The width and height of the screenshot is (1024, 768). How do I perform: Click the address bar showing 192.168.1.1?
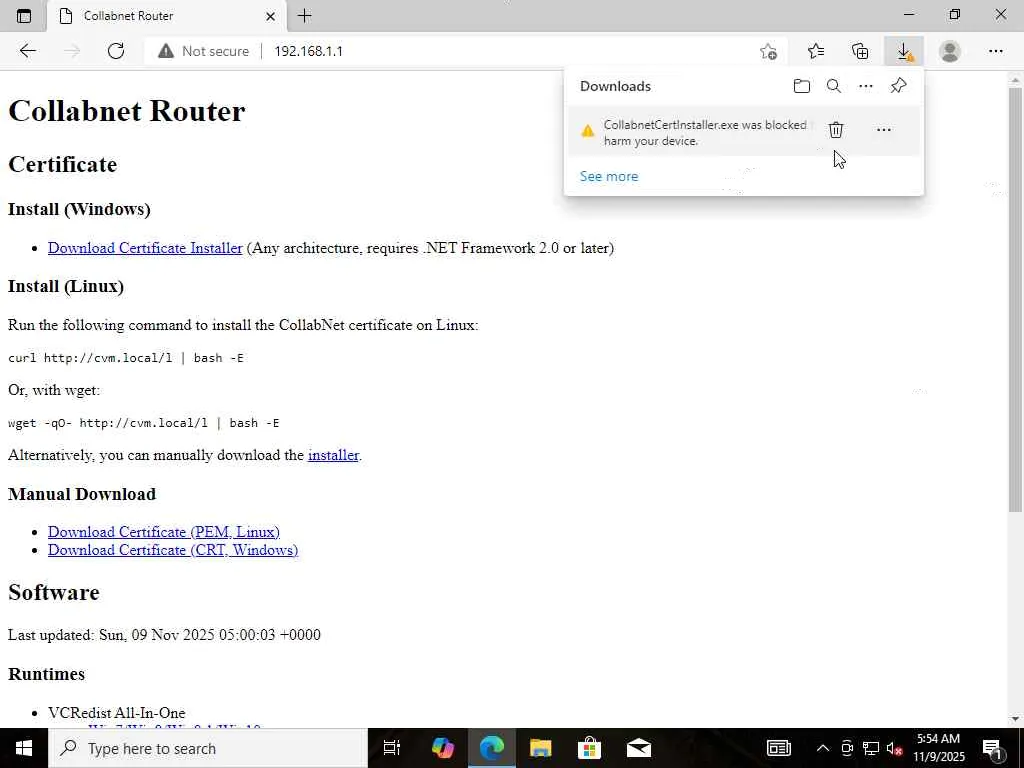pyautogui.click(x=308, y=51)
